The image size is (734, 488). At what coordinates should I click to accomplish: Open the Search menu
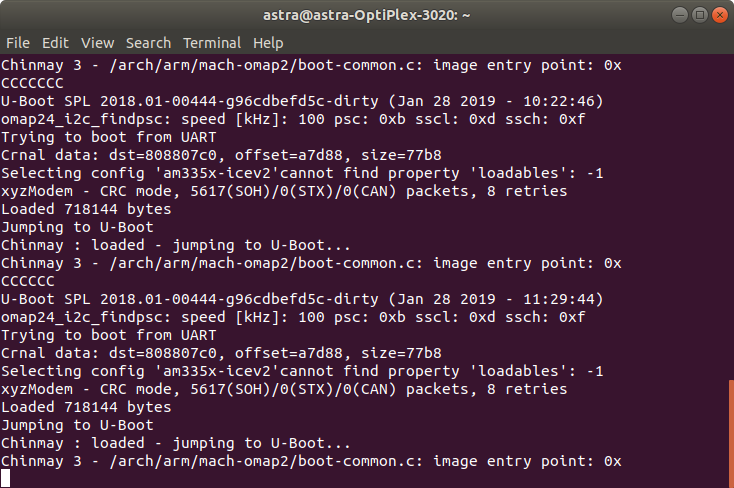click(x=148, y=43)
